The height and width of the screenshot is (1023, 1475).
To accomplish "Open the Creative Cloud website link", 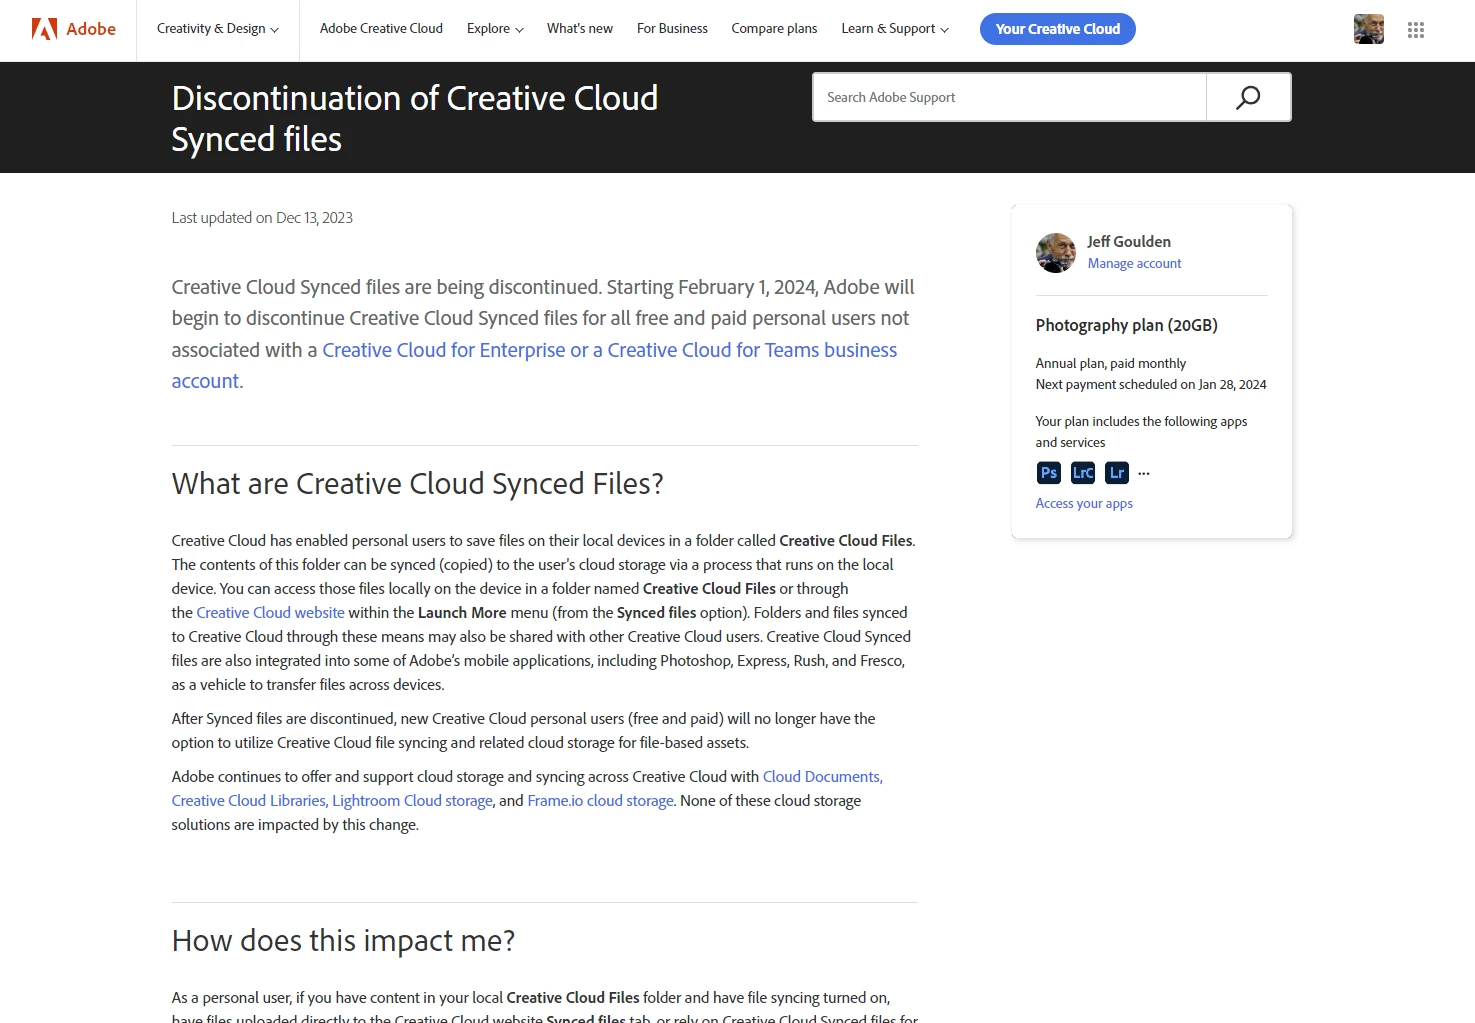I will pyautogui.click(x=270, y=613).
